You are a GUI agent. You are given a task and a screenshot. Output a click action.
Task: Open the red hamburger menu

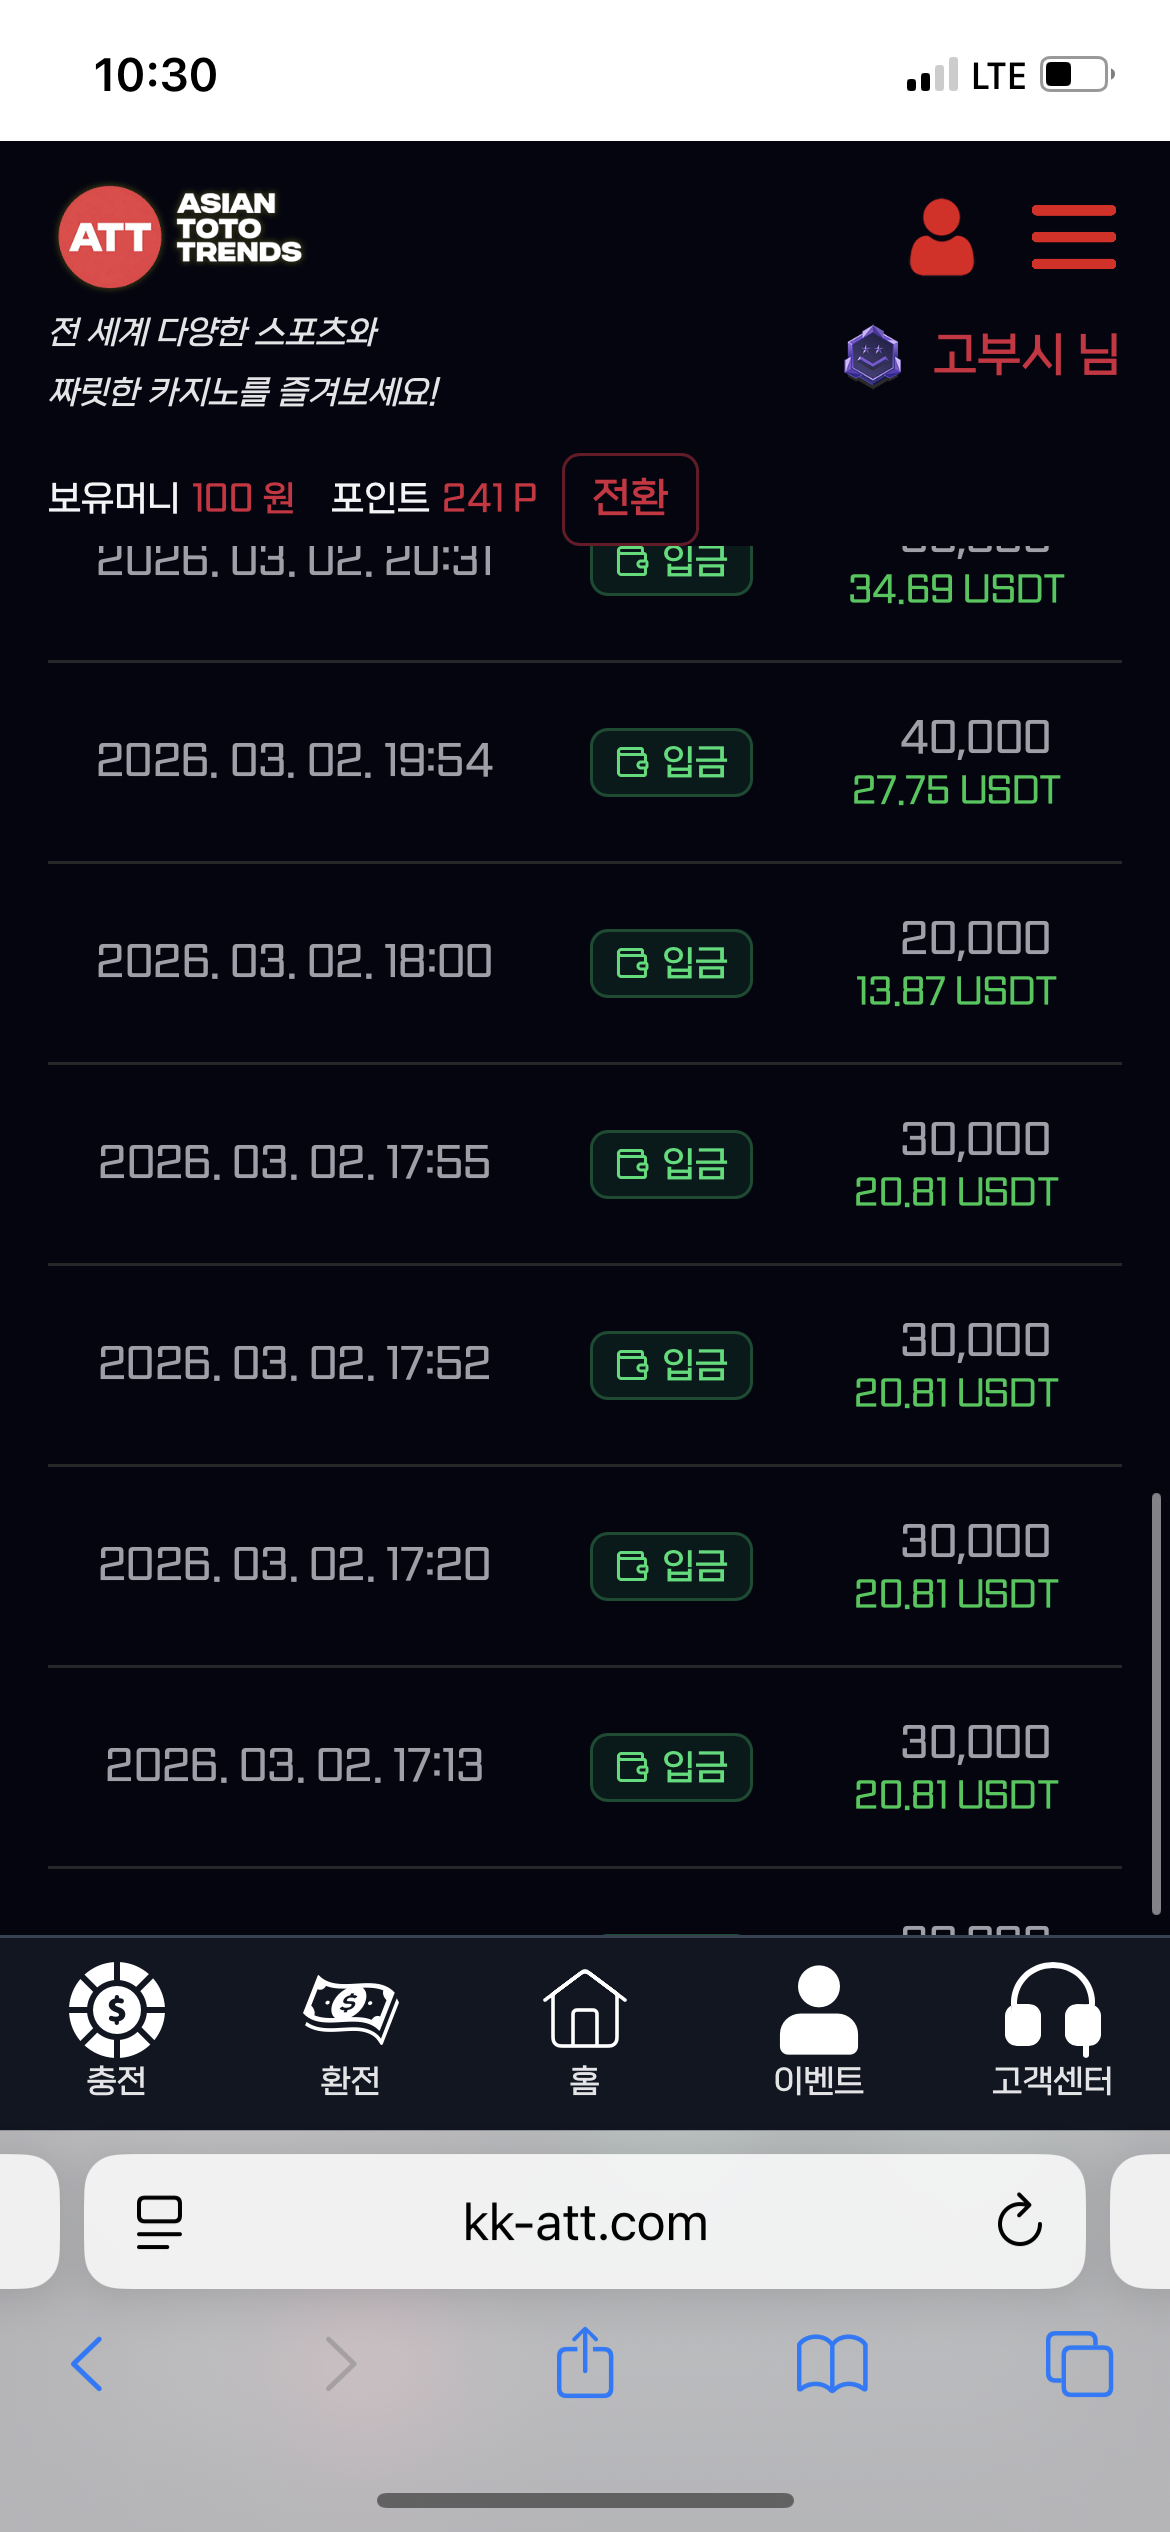click(1073, 237)
